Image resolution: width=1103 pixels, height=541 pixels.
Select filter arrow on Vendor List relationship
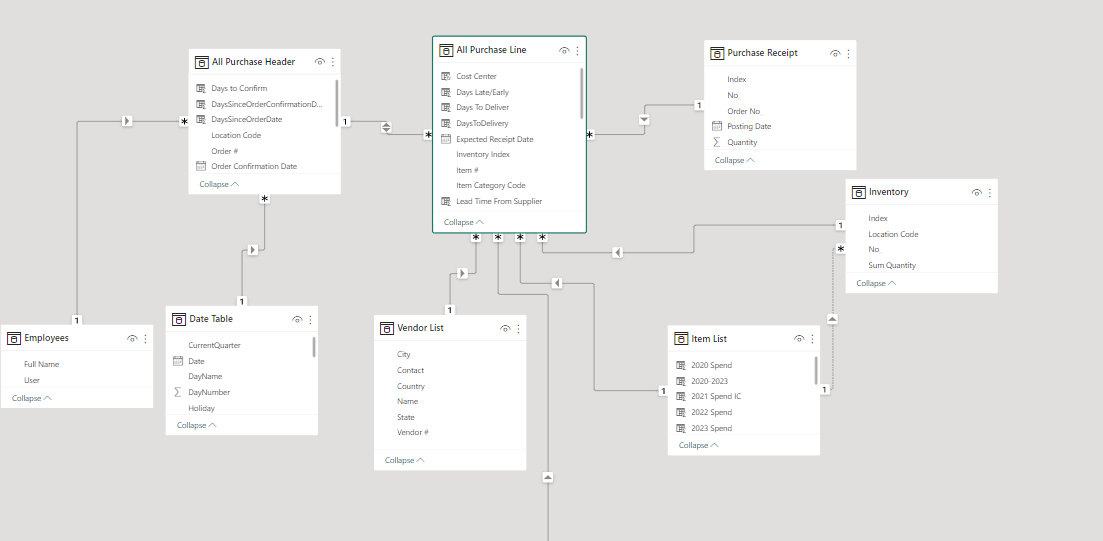click(x=462, y=273)
